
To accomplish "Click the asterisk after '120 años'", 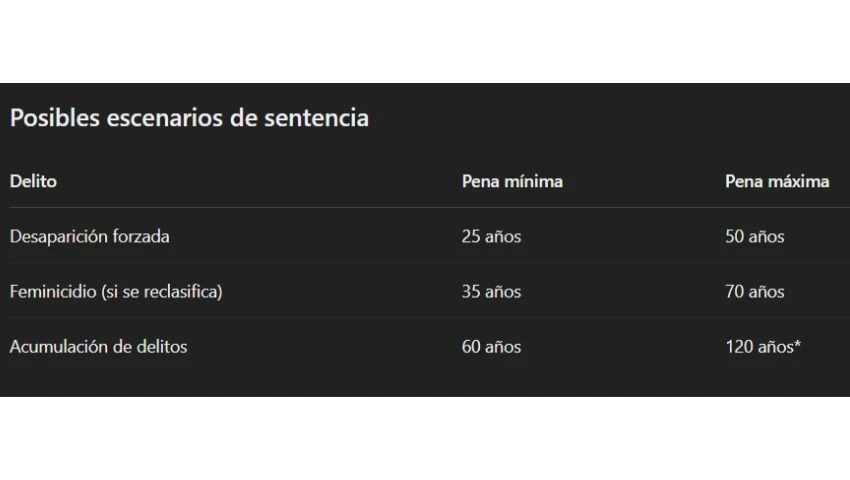I will [797, 345].
